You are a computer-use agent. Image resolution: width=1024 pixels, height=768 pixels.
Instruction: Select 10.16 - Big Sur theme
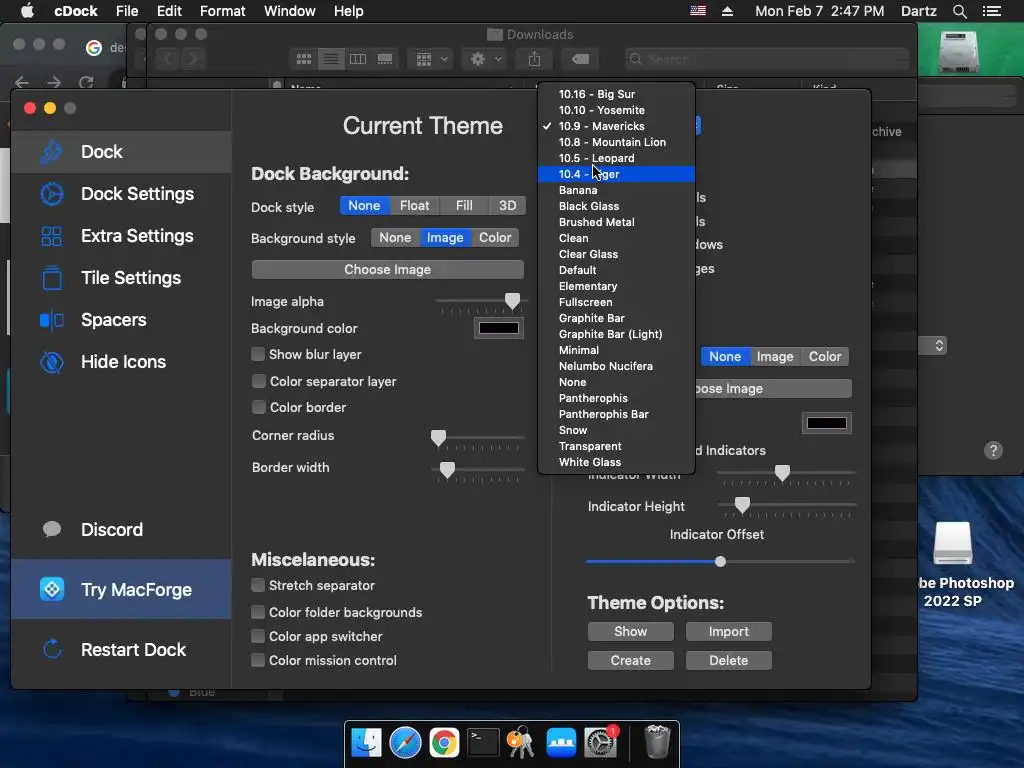(616, 94)
